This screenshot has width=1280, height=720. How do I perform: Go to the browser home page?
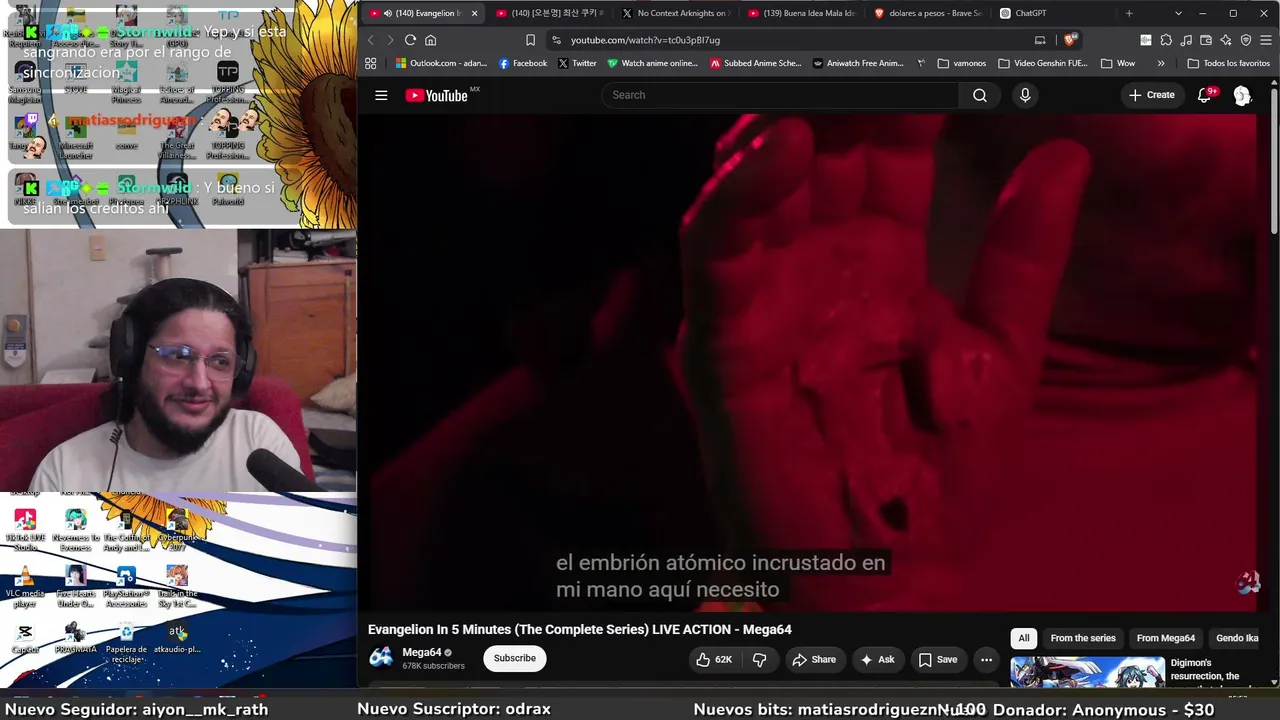tap(431, 40)
